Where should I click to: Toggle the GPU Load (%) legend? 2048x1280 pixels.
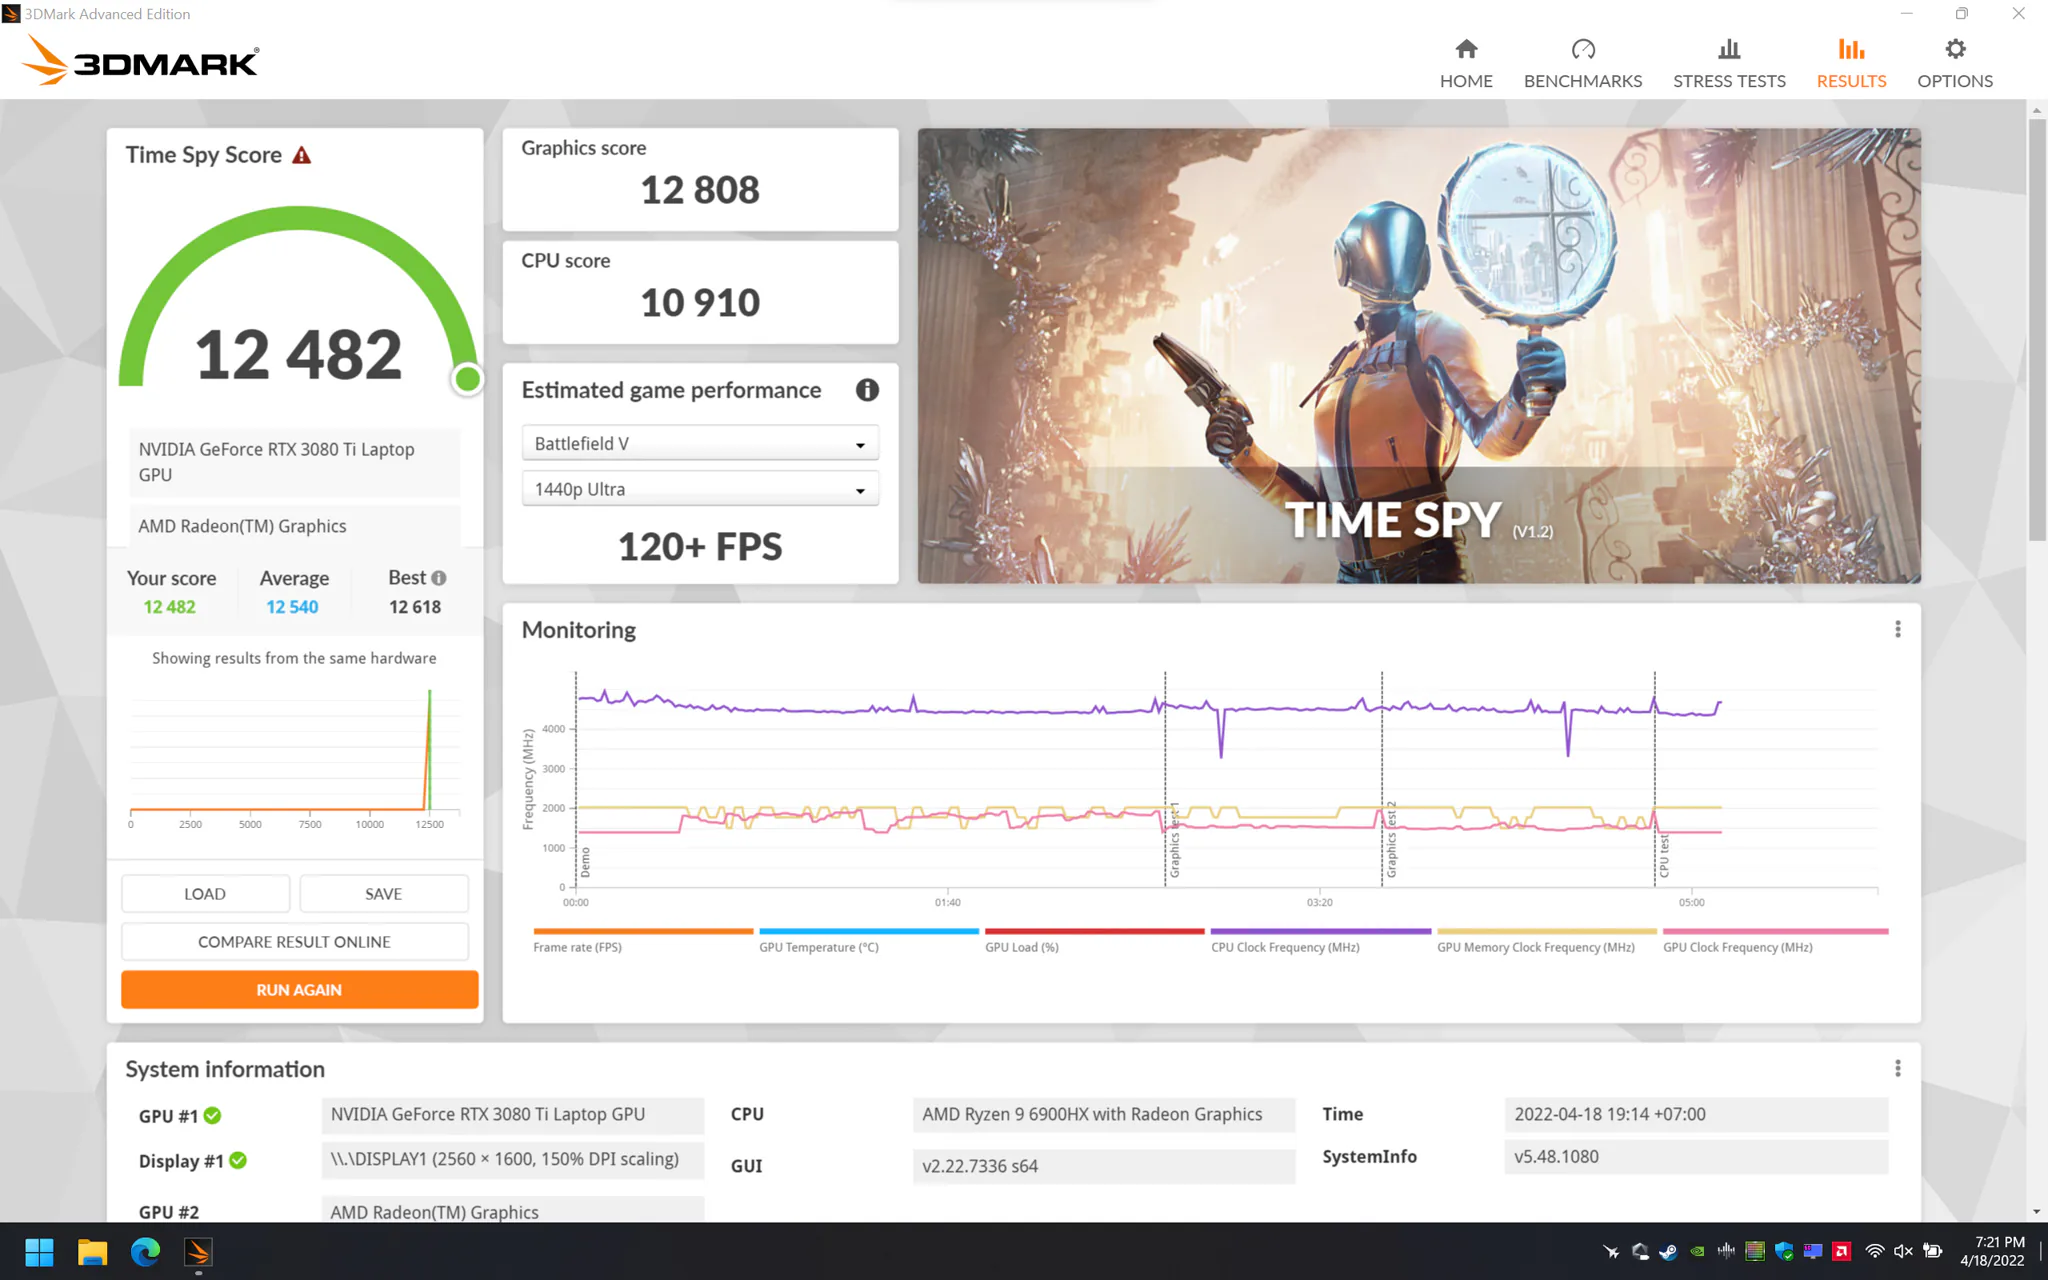(1094, 941)
